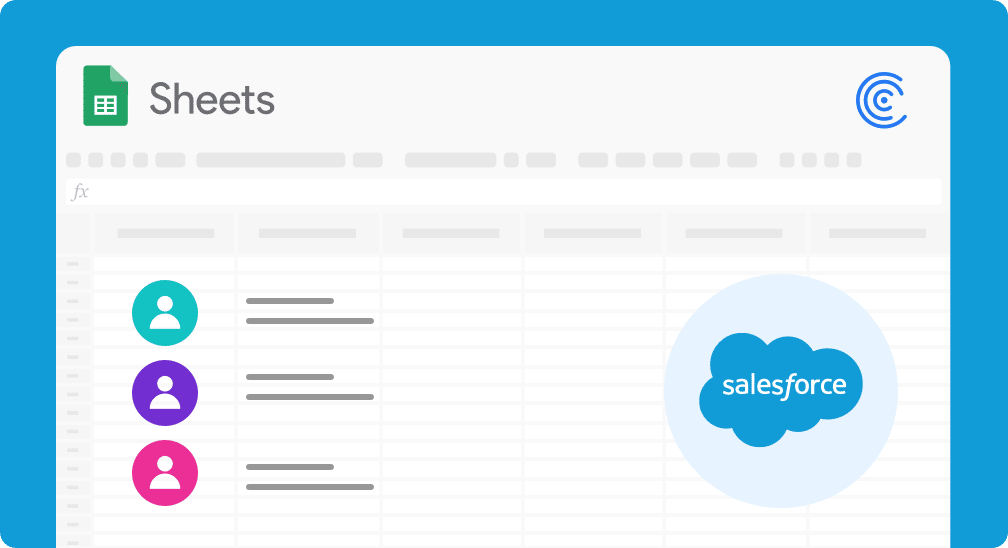Select the first column header cell

point(165,233)
